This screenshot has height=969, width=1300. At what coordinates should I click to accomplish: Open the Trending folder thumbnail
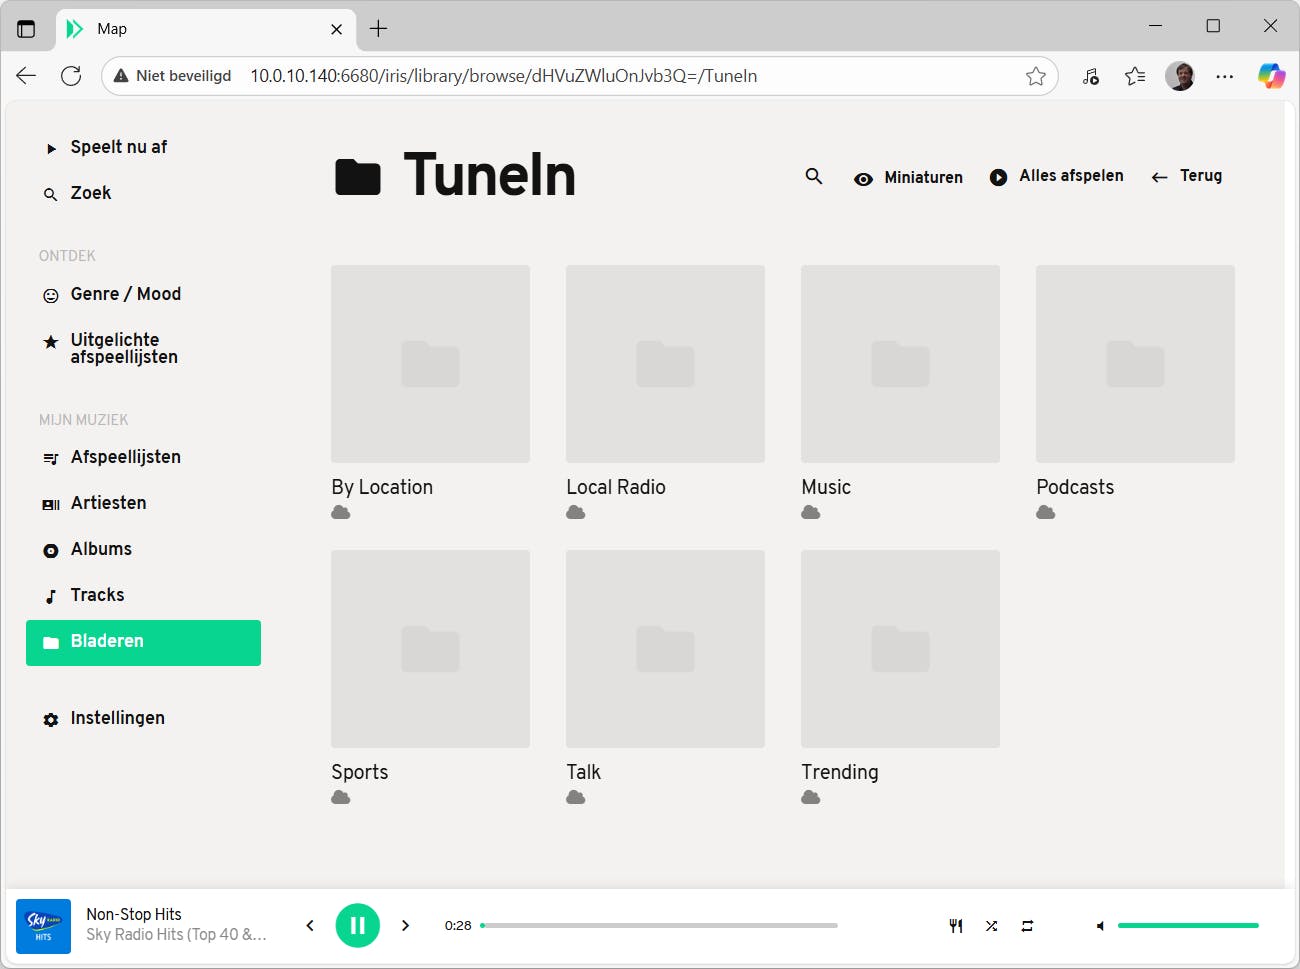900,649
